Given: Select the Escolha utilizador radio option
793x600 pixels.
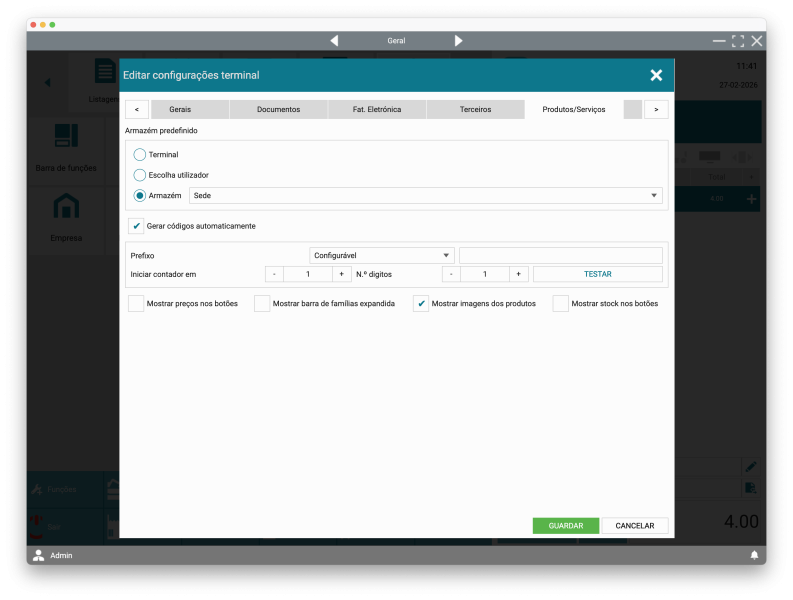Looking at the screenshot, I should coord(140,175).
